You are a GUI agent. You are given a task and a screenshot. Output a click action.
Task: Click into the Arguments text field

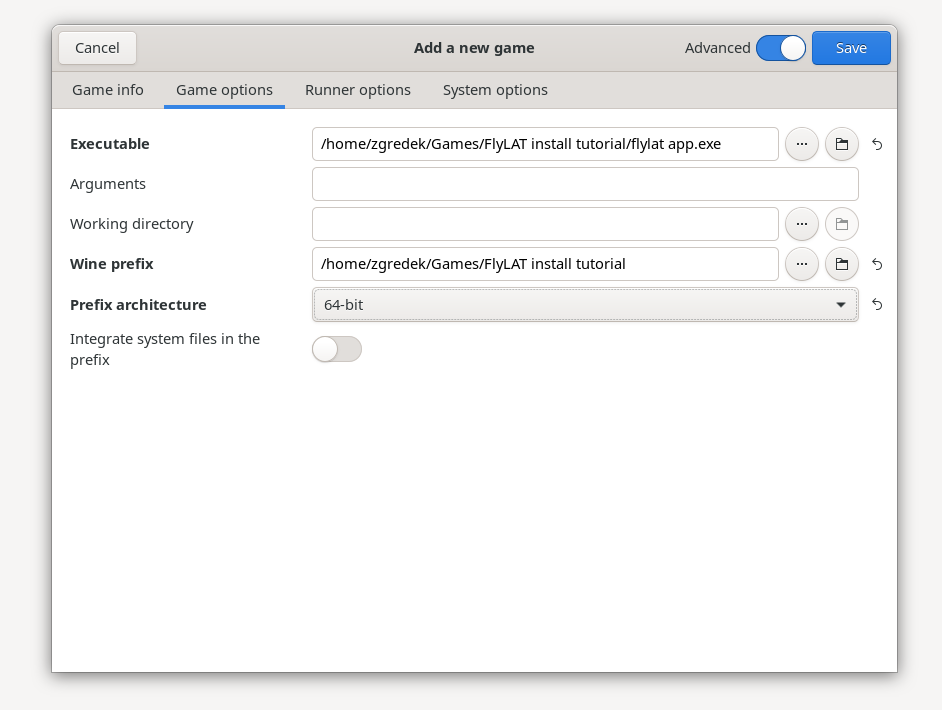pos(585,184)
